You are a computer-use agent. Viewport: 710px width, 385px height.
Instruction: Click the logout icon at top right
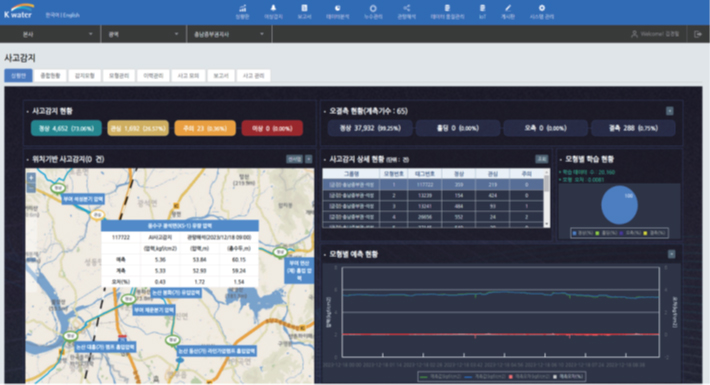tap(698, 34)
